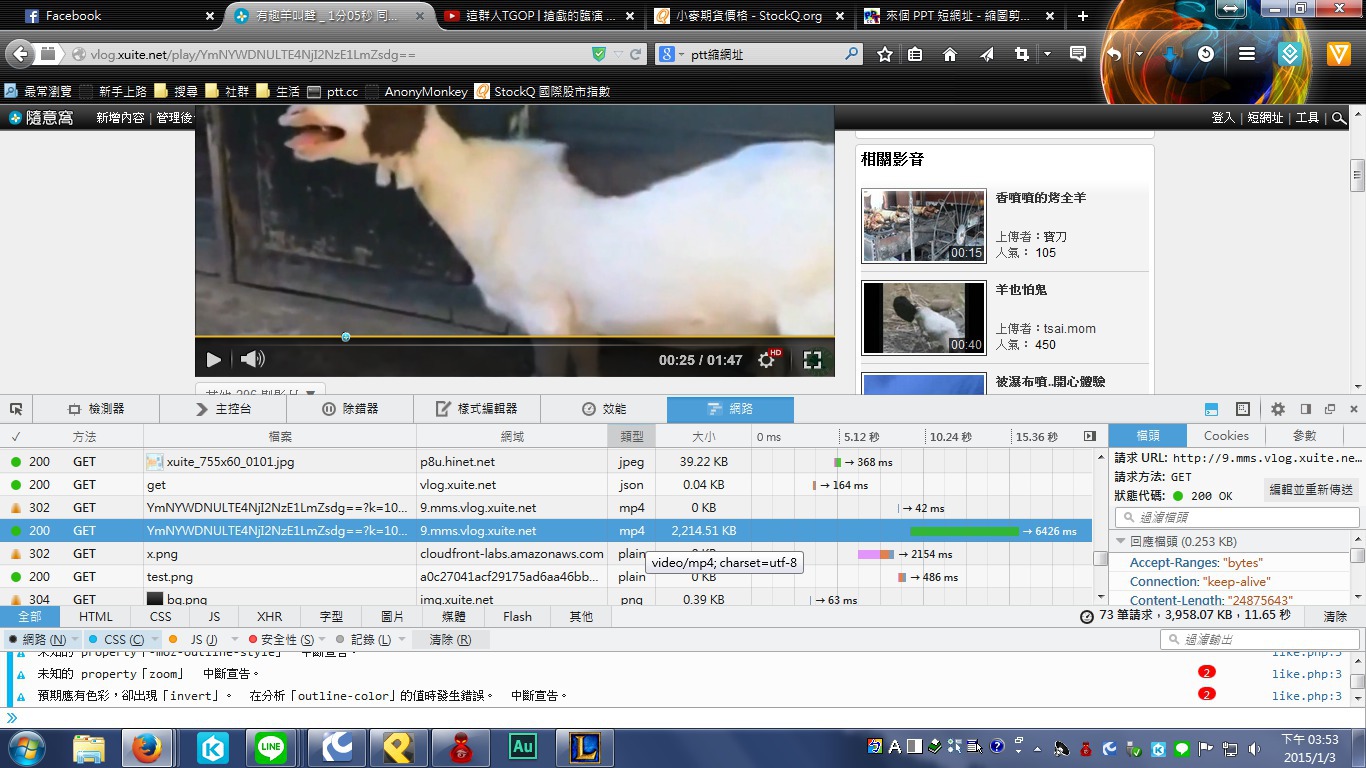
Task: Seek using the video progress bar handle
Action: [346, 337]
